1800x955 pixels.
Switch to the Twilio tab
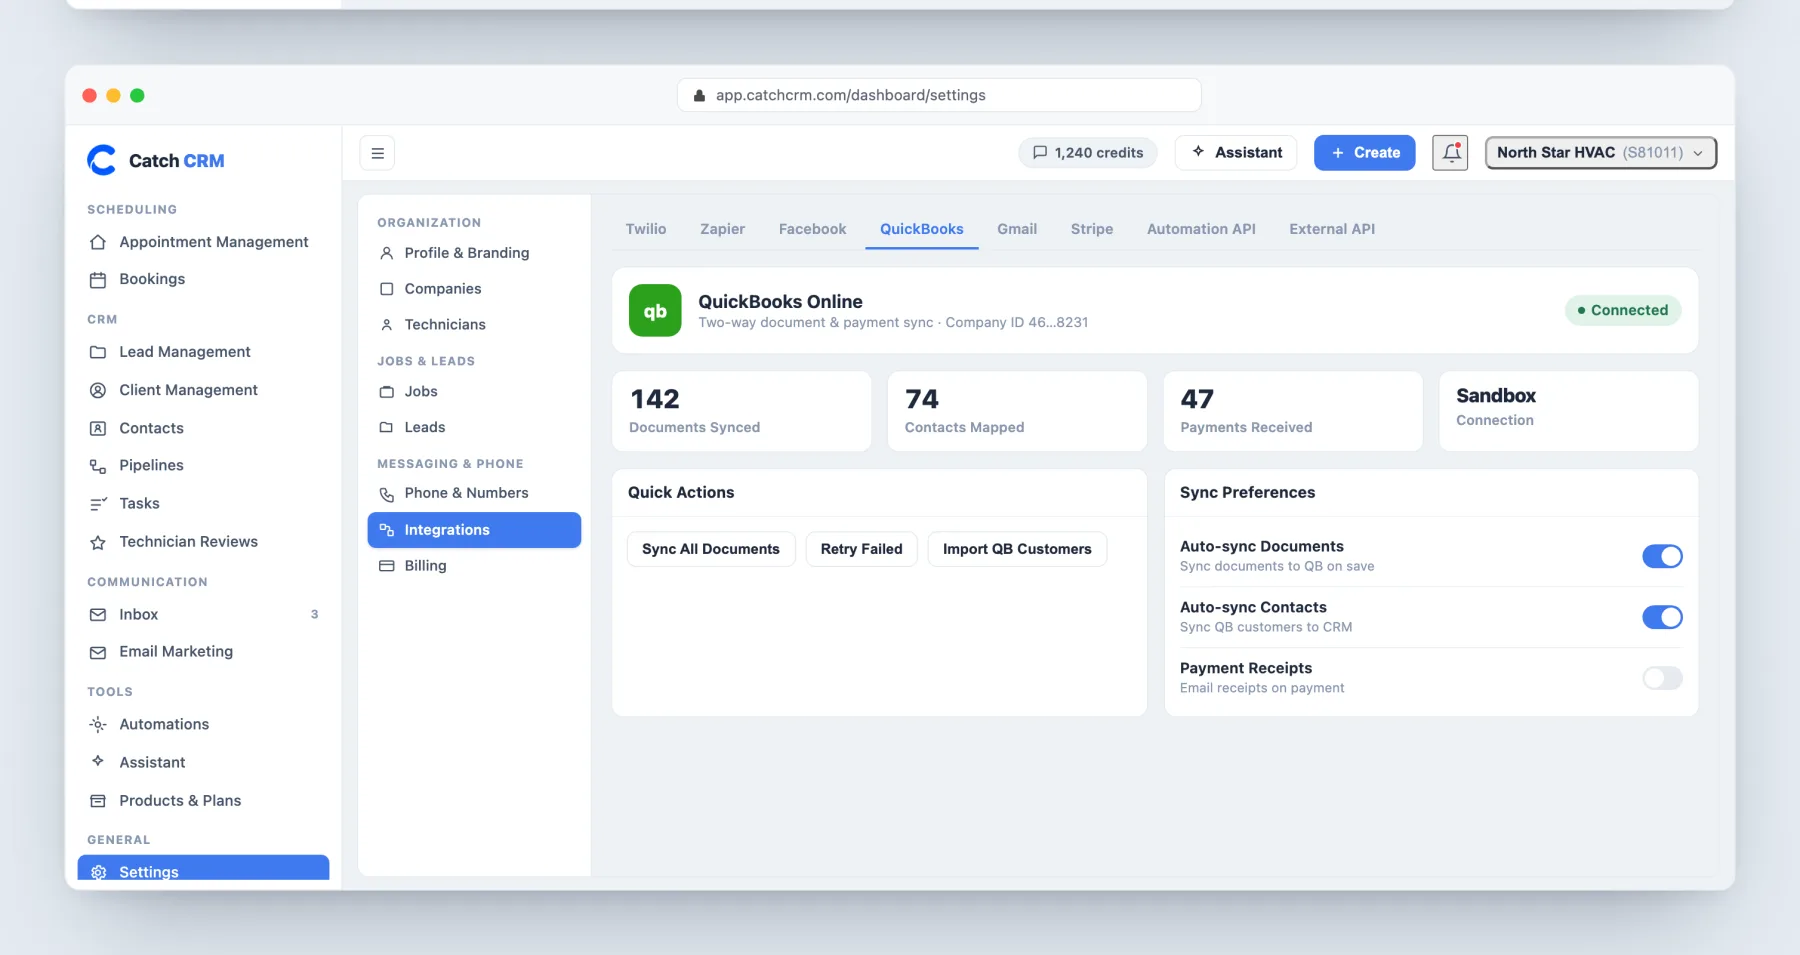pos(646,229)
